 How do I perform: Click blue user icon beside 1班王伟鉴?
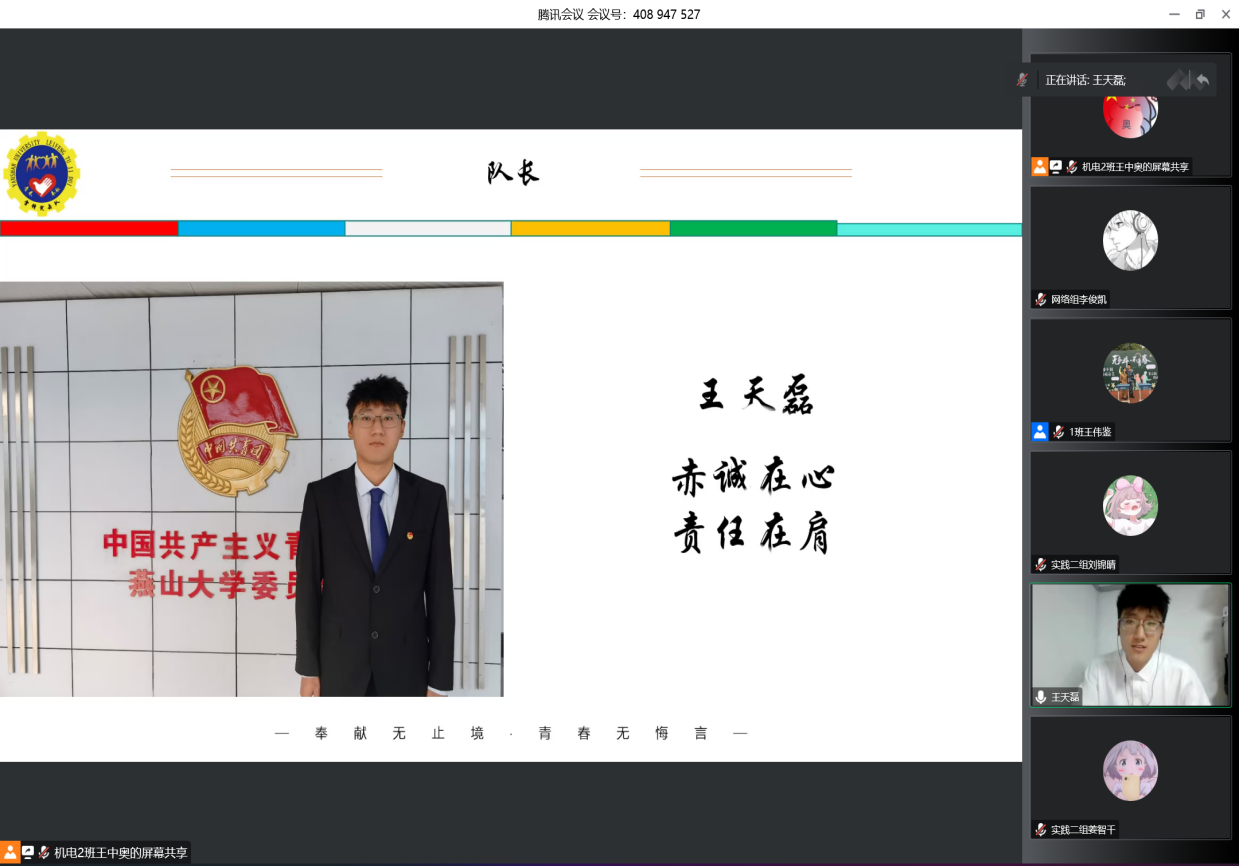click(x=1040, y=432)
